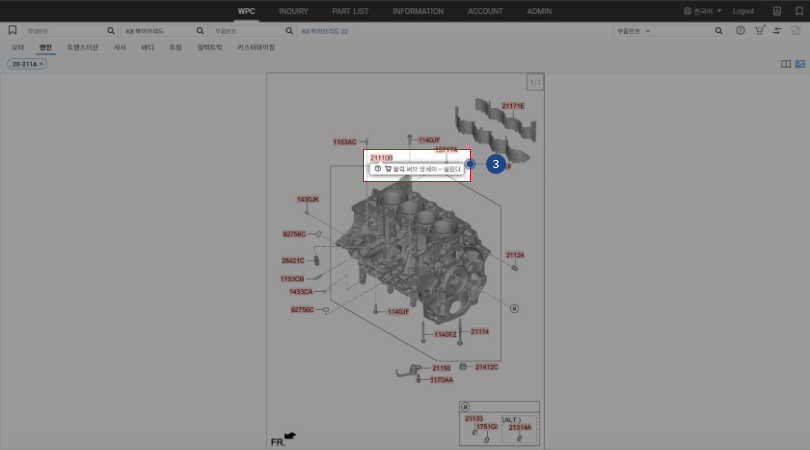
Task: Open the ACCOUNT menu
Action: click(485, 11)
